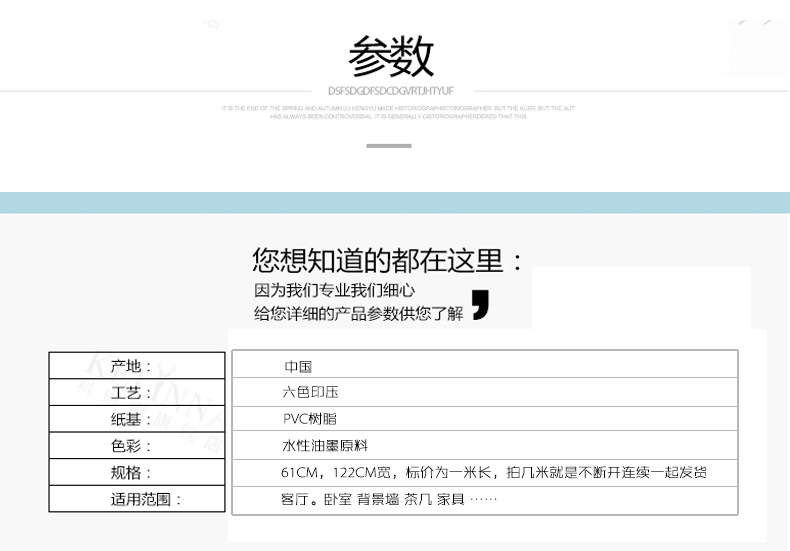Click the small paragraph starting IT IS THE END
This screenshot has width=790, height=551.
[398, 112]
